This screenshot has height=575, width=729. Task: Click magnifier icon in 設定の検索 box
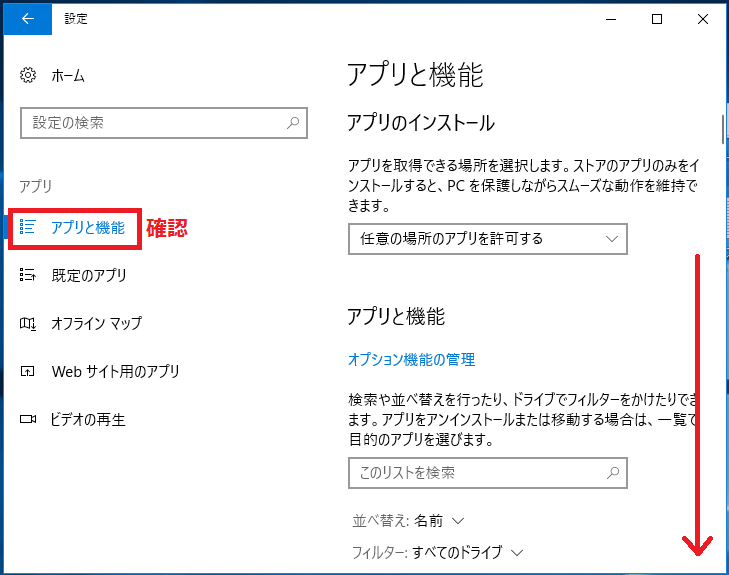tap(293, 123)
